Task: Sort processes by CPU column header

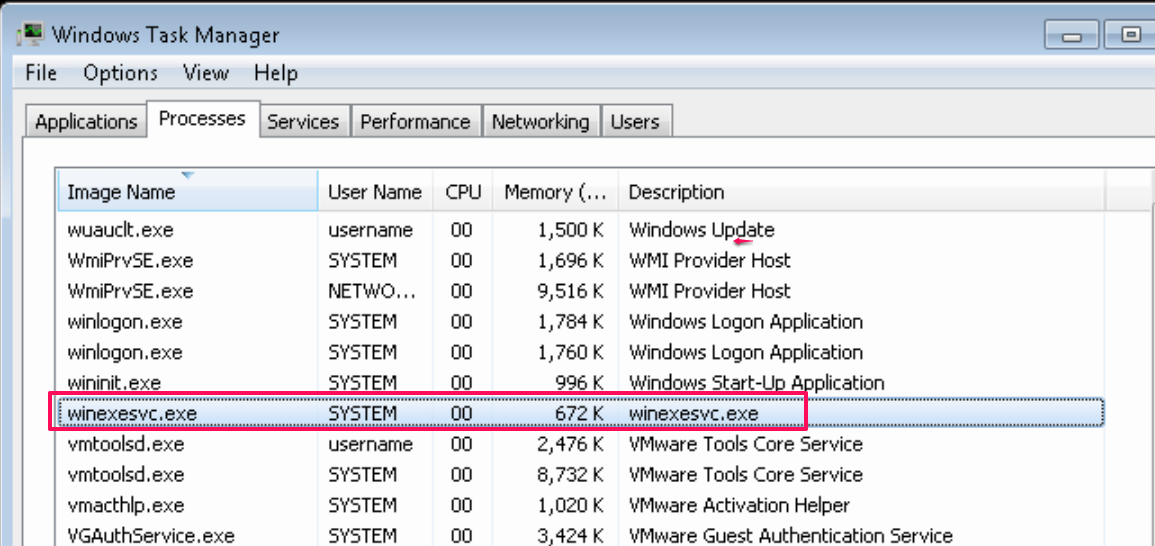Action: (x=463, y=192)
